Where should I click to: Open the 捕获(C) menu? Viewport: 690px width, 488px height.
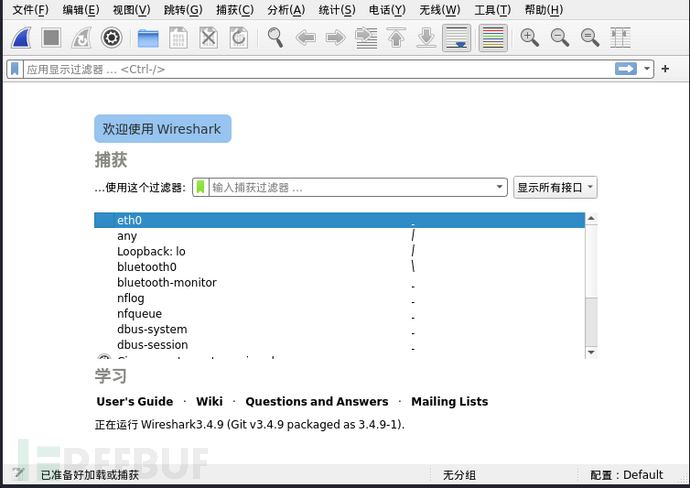(x=235, y=10)
